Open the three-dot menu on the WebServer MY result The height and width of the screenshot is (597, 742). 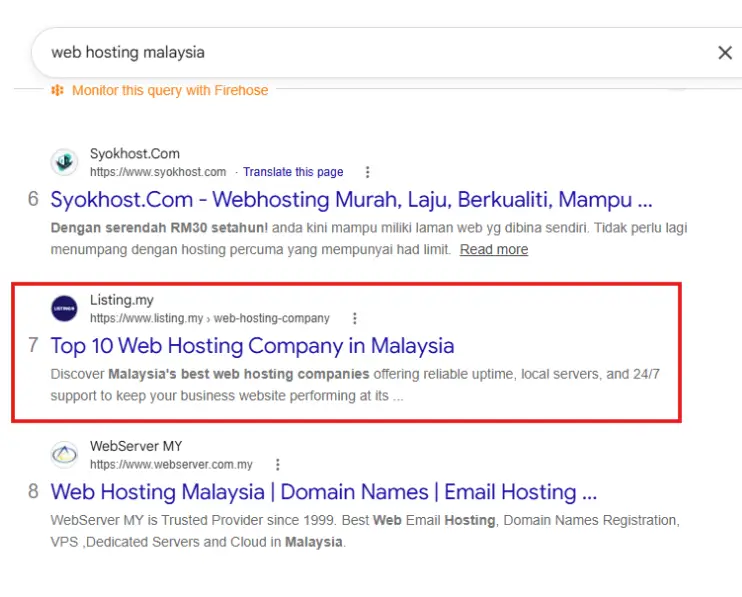pyautogui.click(x=278, y=465)
